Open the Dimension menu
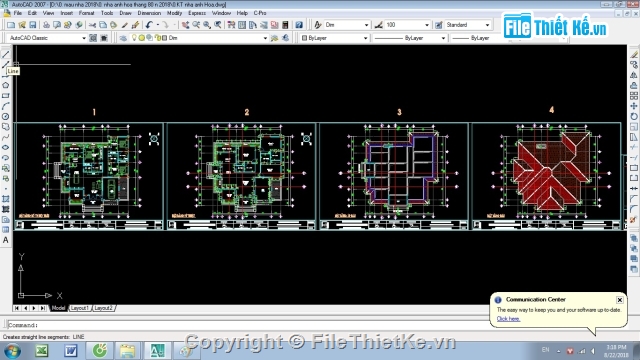Image resolution: width=640 pixels, height=360 pixels. click(149, 13)
